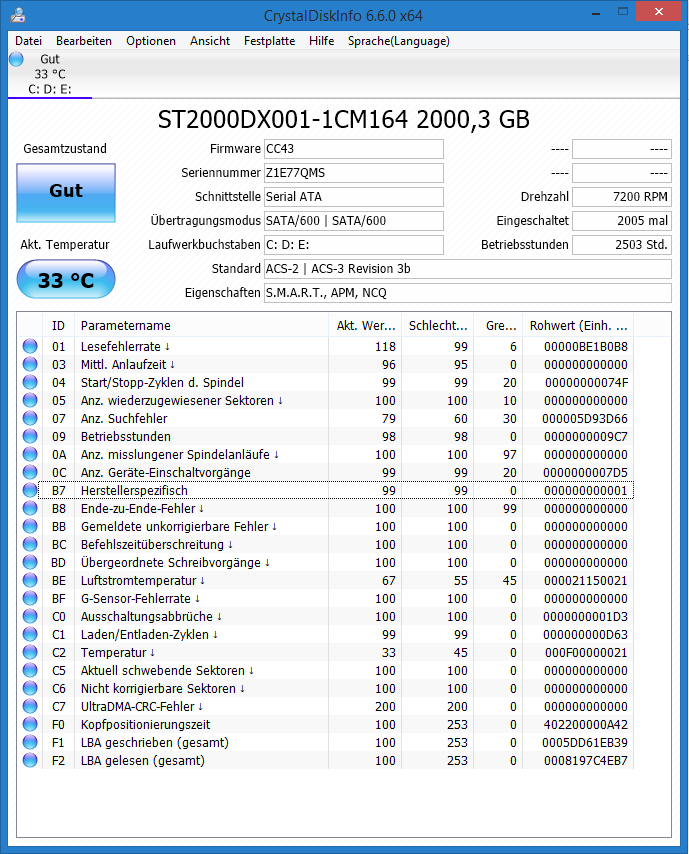Click the Schnittstelle field Serial ATA
The image size is (689, 854).
coord(353,197)
